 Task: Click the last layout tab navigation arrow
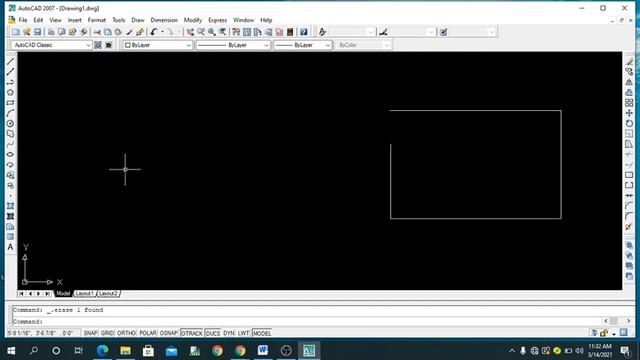click(47, 293)
